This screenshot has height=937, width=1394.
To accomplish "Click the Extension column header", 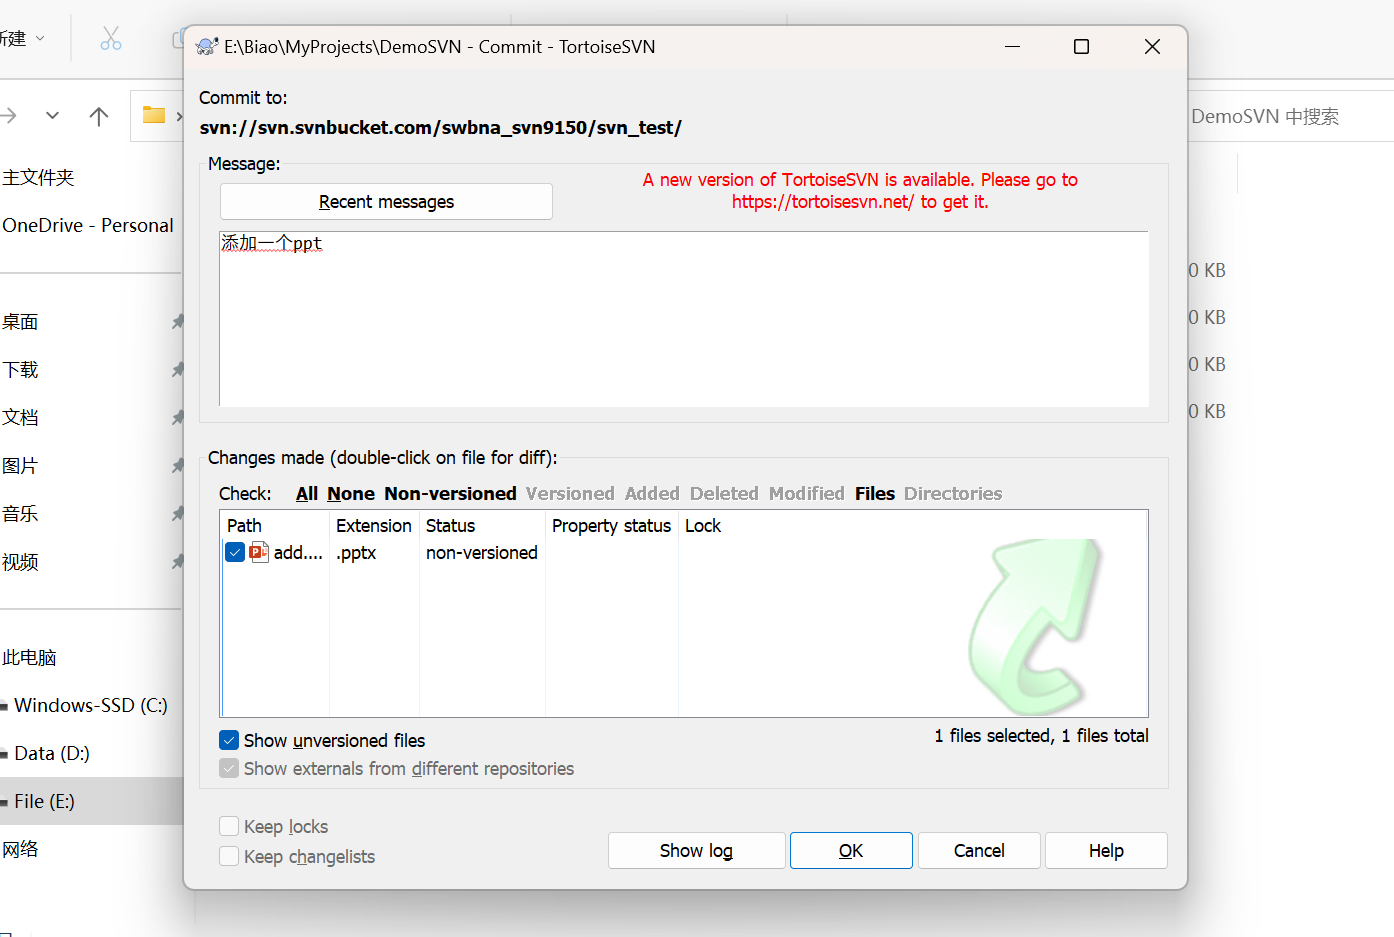I will [x=373, y=526].
